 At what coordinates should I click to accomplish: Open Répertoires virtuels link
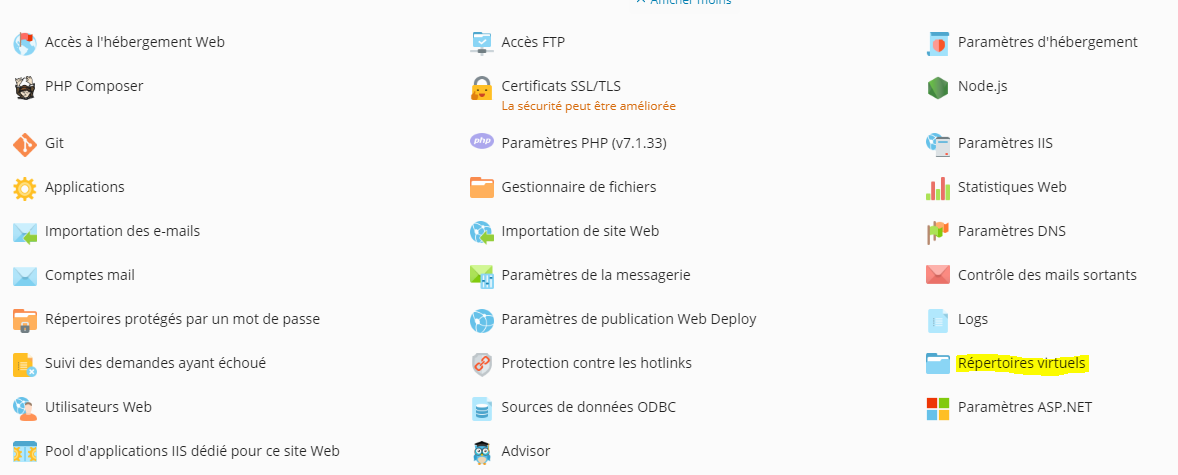tap(1022, 363)
